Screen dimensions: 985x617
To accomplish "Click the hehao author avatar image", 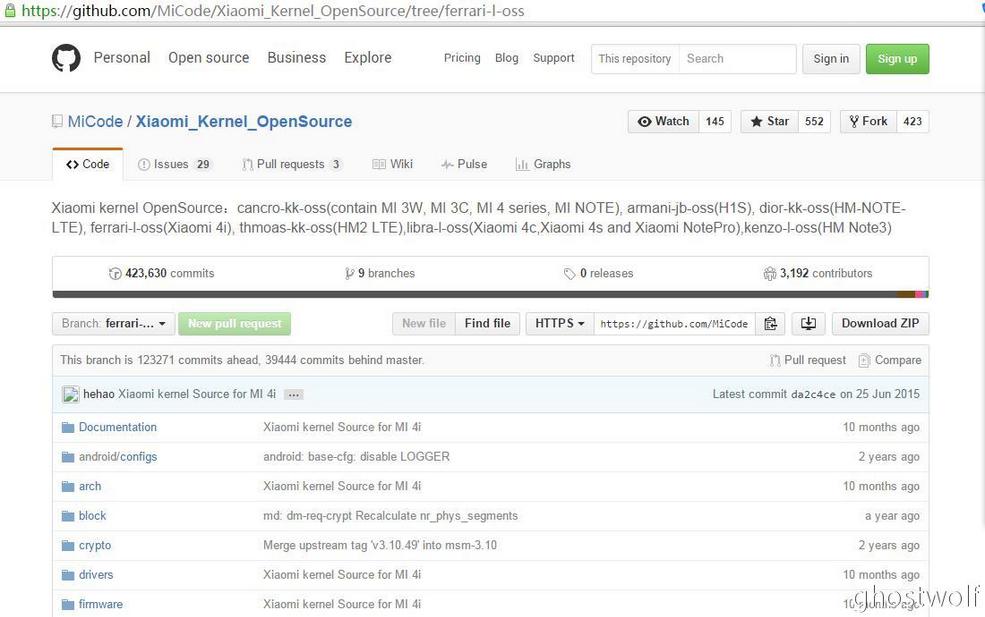I will tap(70, 394).
